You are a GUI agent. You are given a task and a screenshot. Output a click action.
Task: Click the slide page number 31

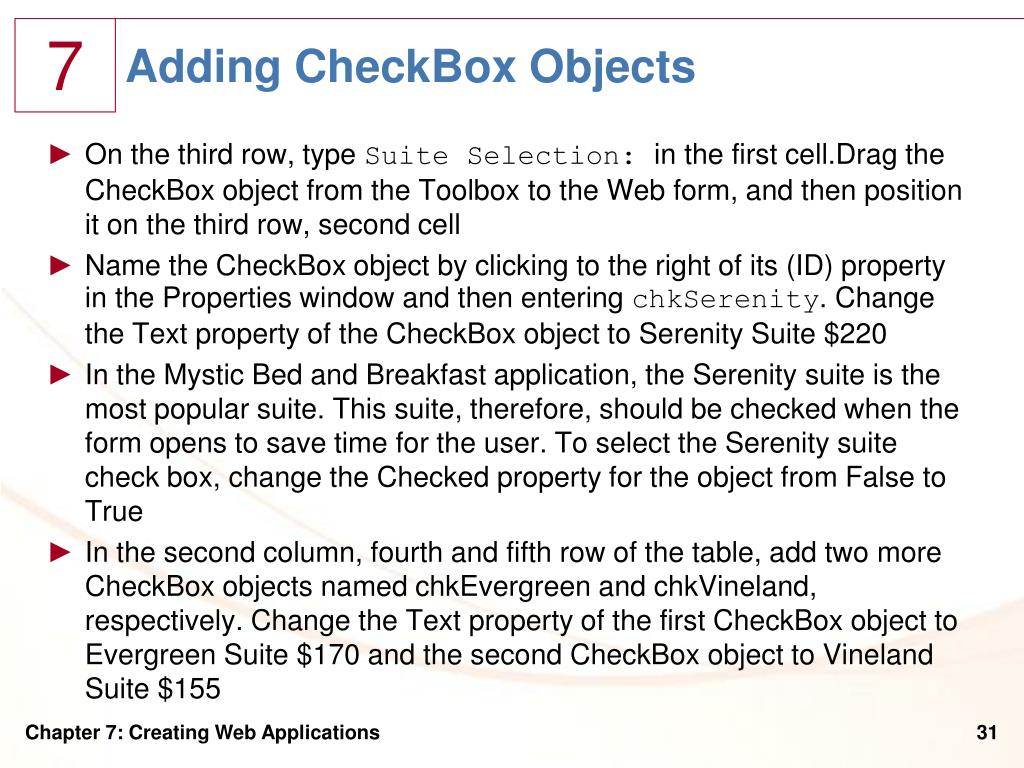point(986,733)
